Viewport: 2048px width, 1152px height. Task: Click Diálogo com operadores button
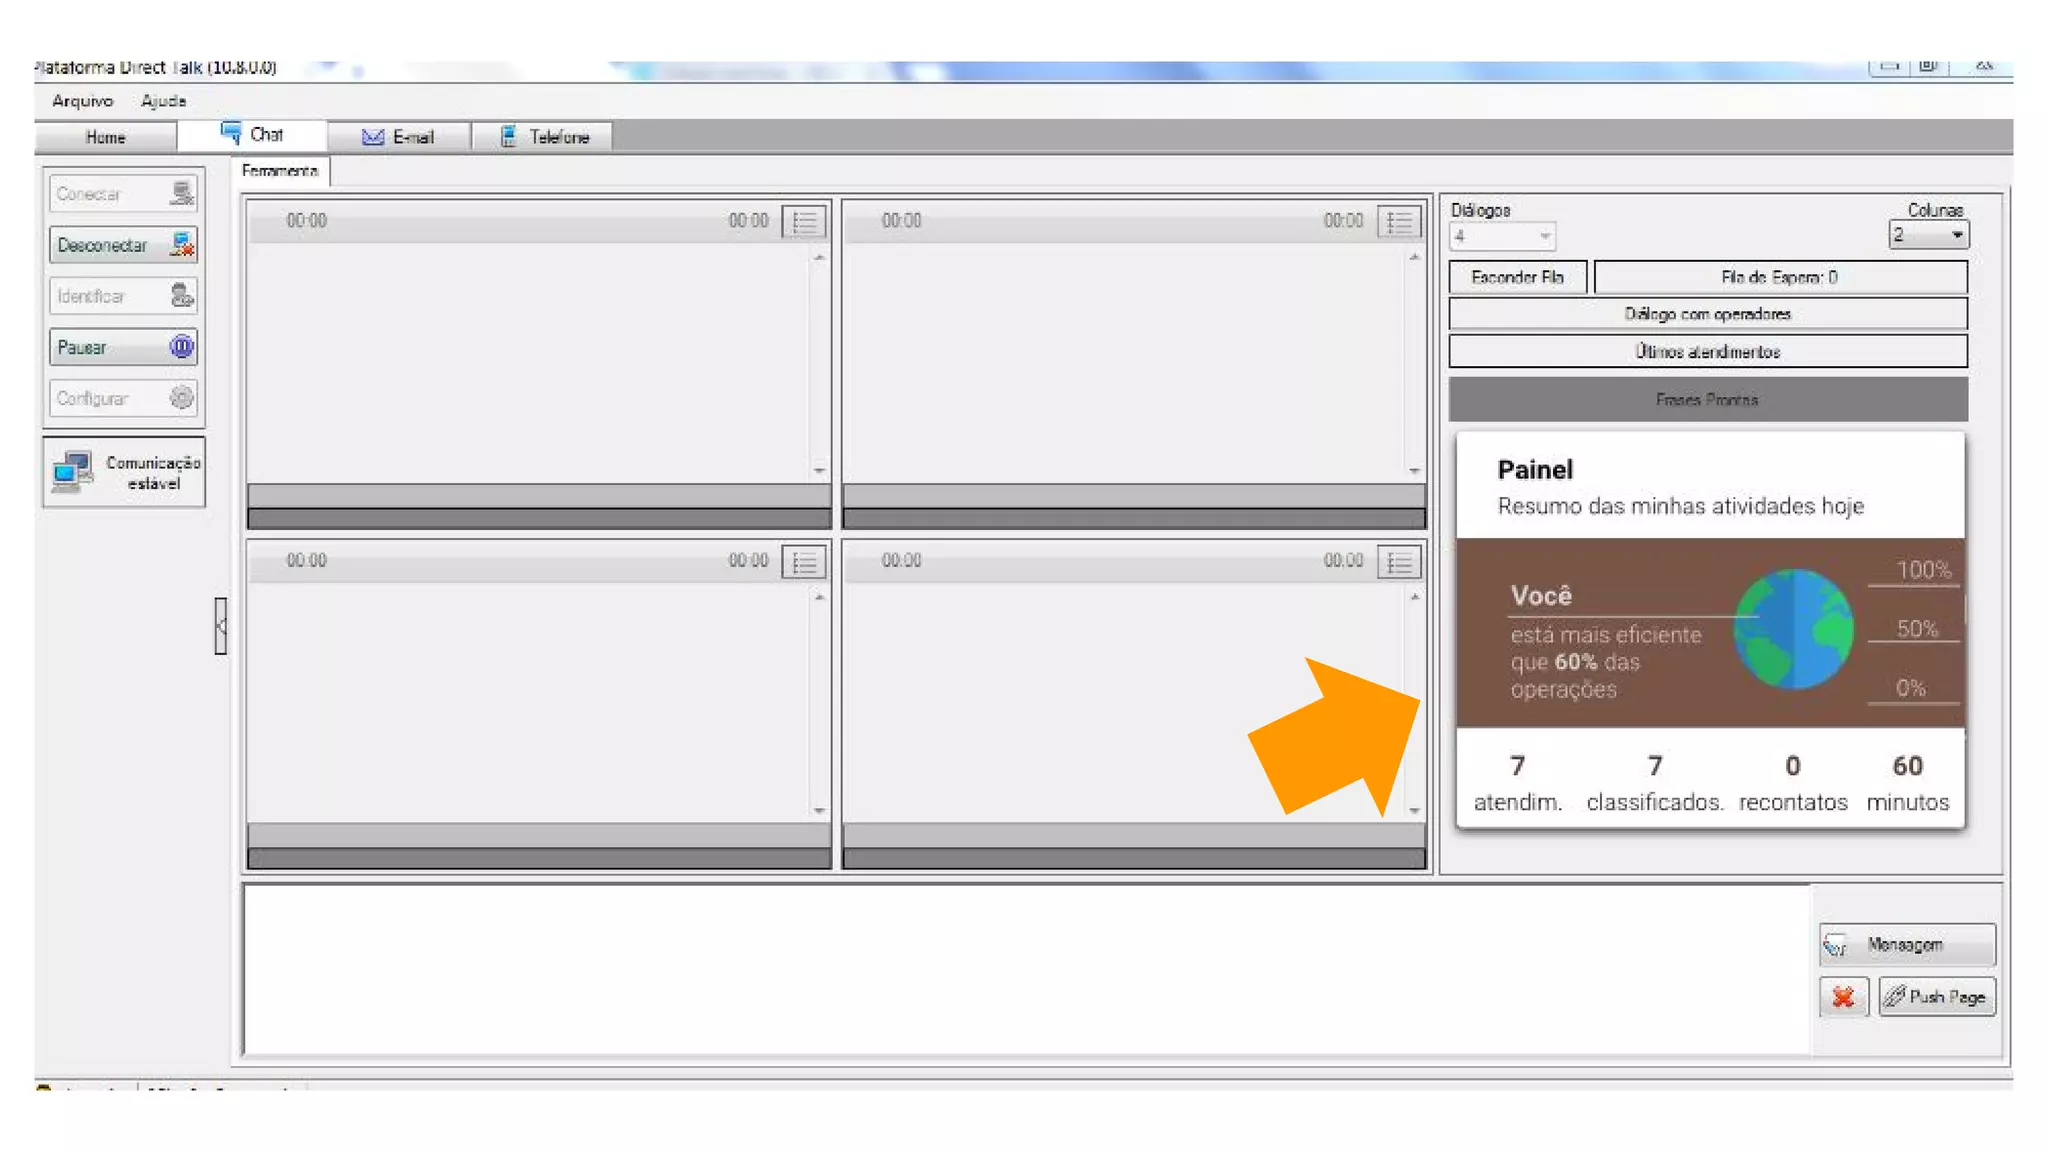(1707, 314)
